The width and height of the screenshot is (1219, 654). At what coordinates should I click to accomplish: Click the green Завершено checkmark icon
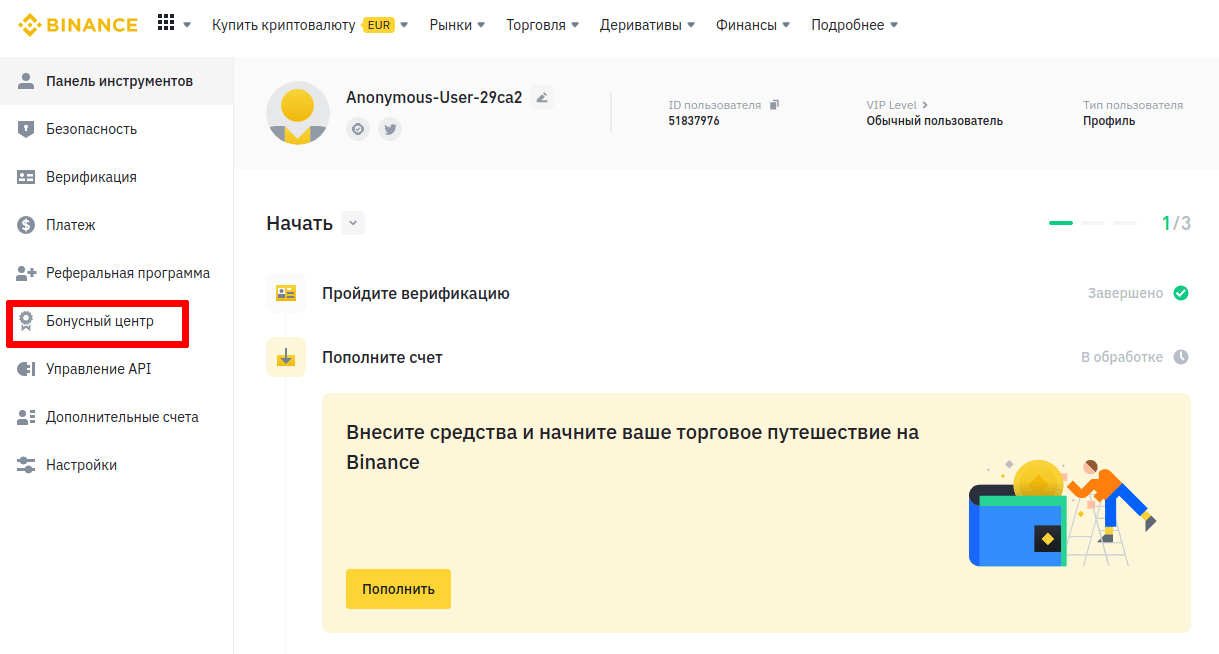click(x=1181, y=293)
